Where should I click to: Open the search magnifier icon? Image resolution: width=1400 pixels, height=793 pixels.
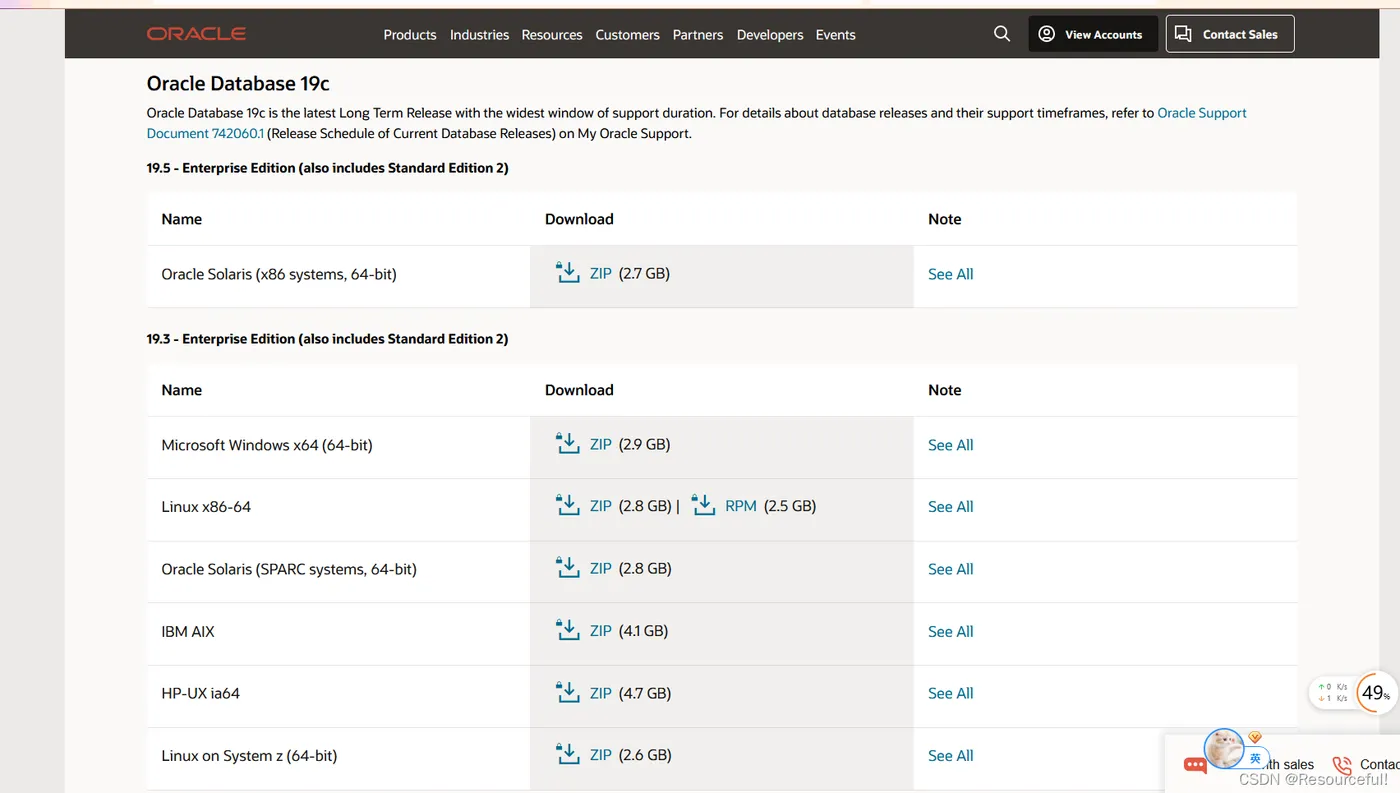tap(1002, 34)
